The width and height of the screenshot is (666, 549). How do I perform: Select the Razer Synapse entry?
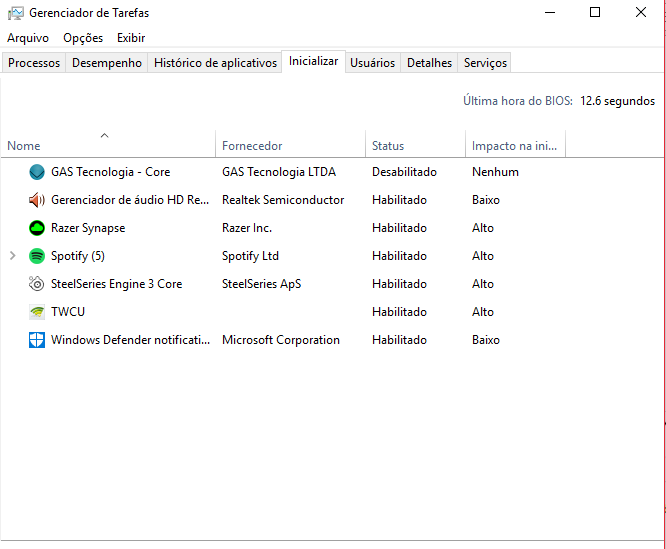88,228
